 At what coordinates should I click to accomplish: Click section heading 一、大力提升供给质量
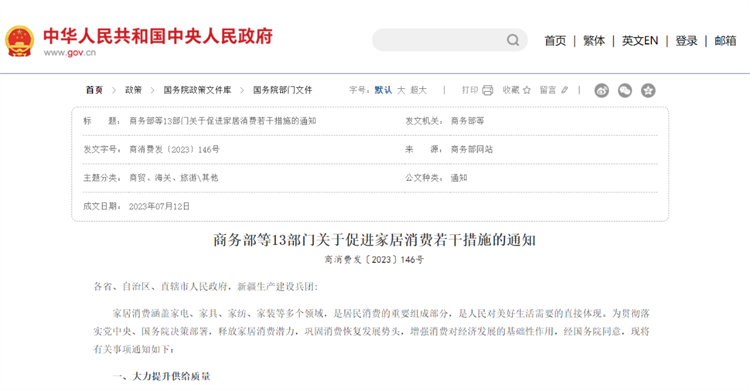162,376
